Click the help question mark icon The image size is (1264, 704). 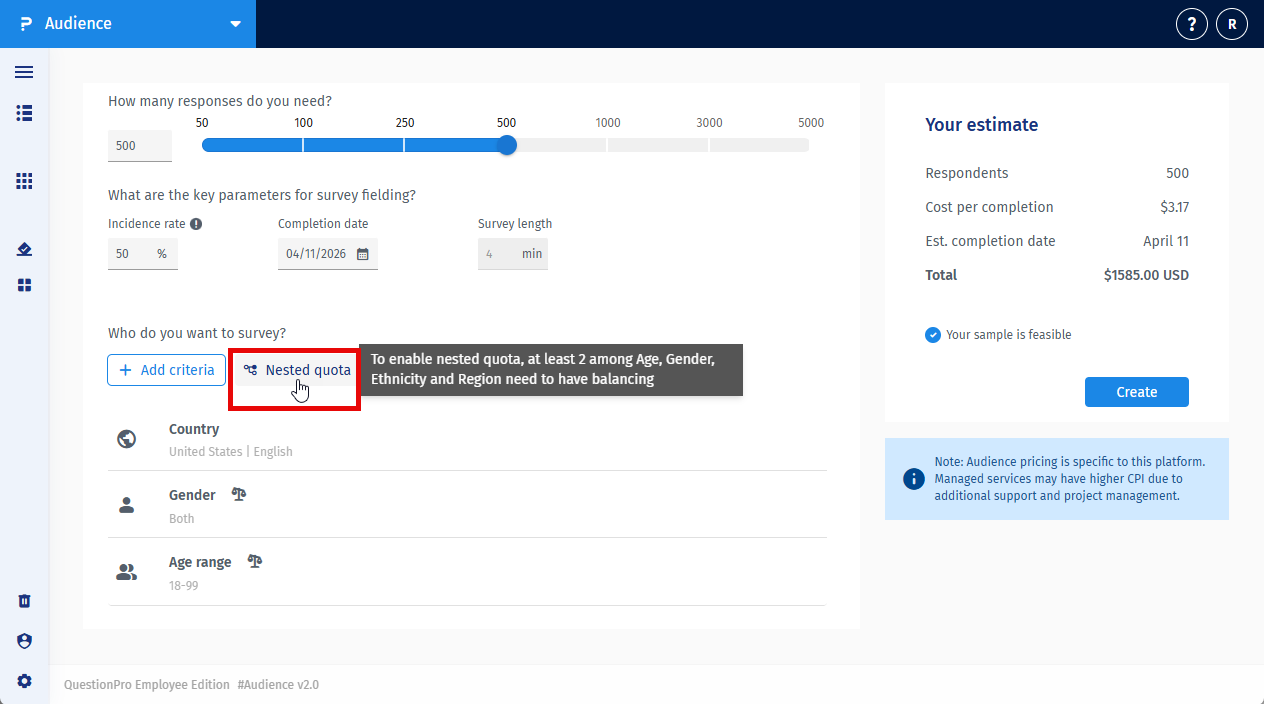pyautogui.click(x=1192, y=24)
